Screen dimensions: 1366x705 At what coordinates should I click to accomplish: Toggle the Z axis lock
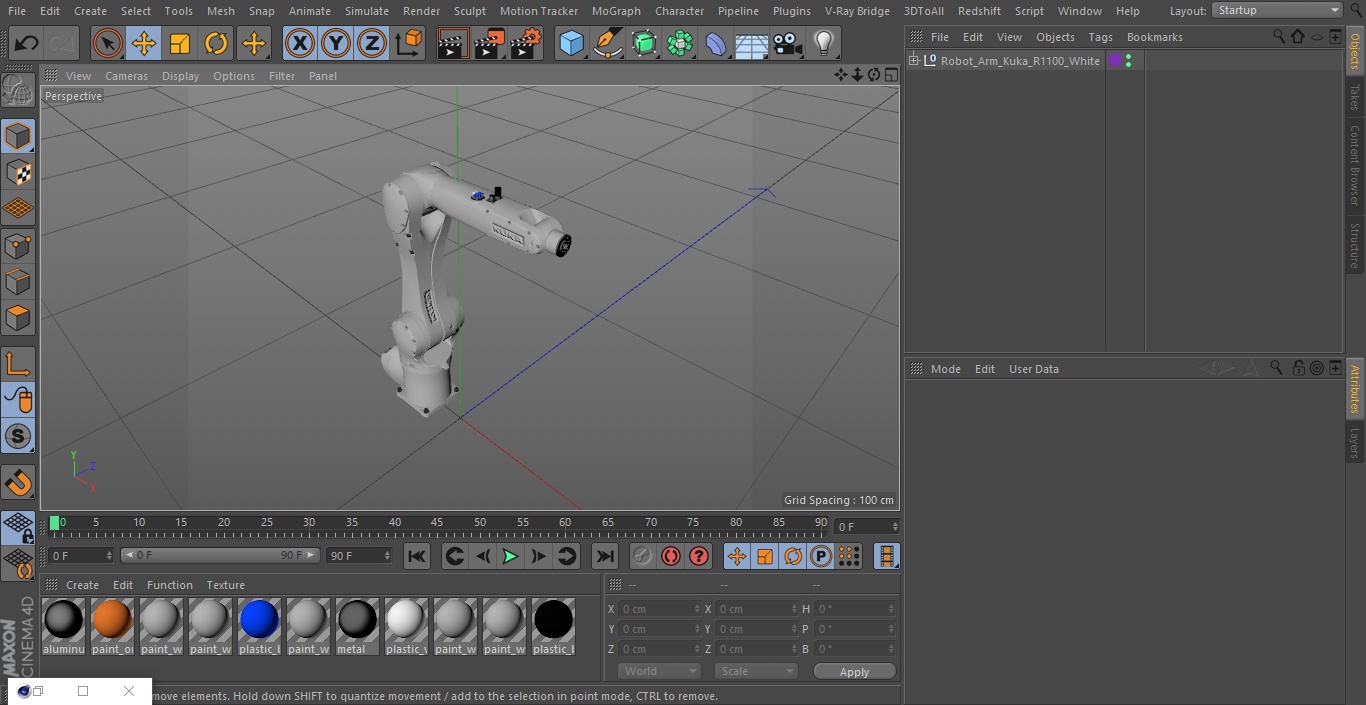click(x=372, y=43)
